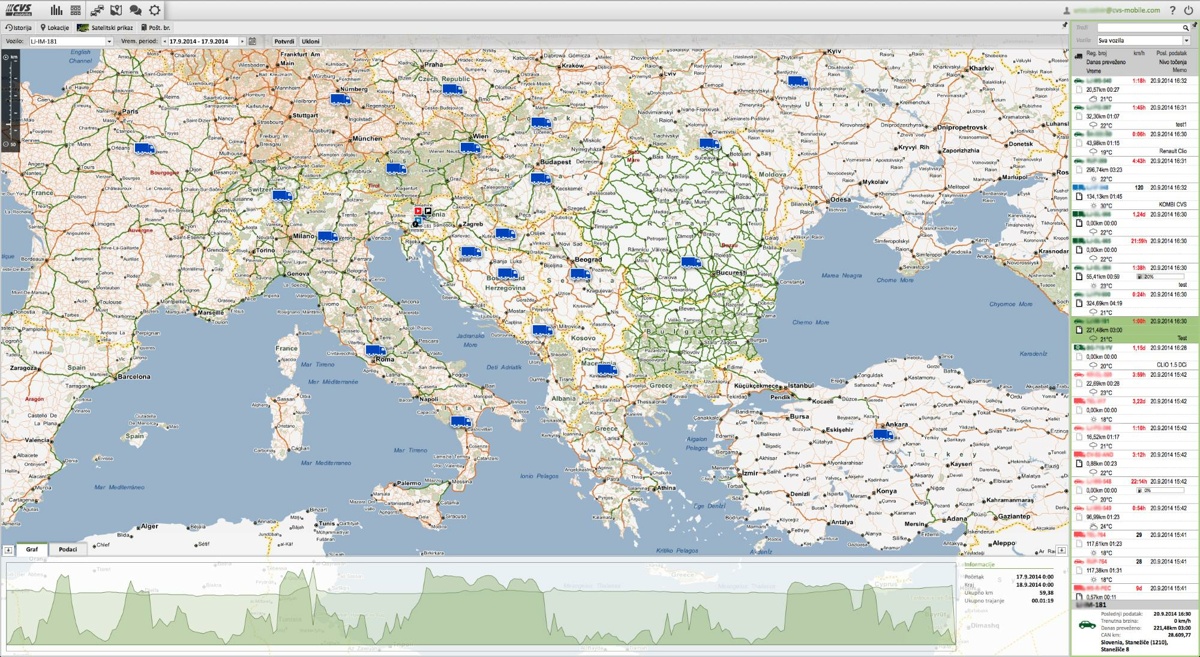Click the vehicle search input field
The image size is (1200, 657).
[1138, 28]
